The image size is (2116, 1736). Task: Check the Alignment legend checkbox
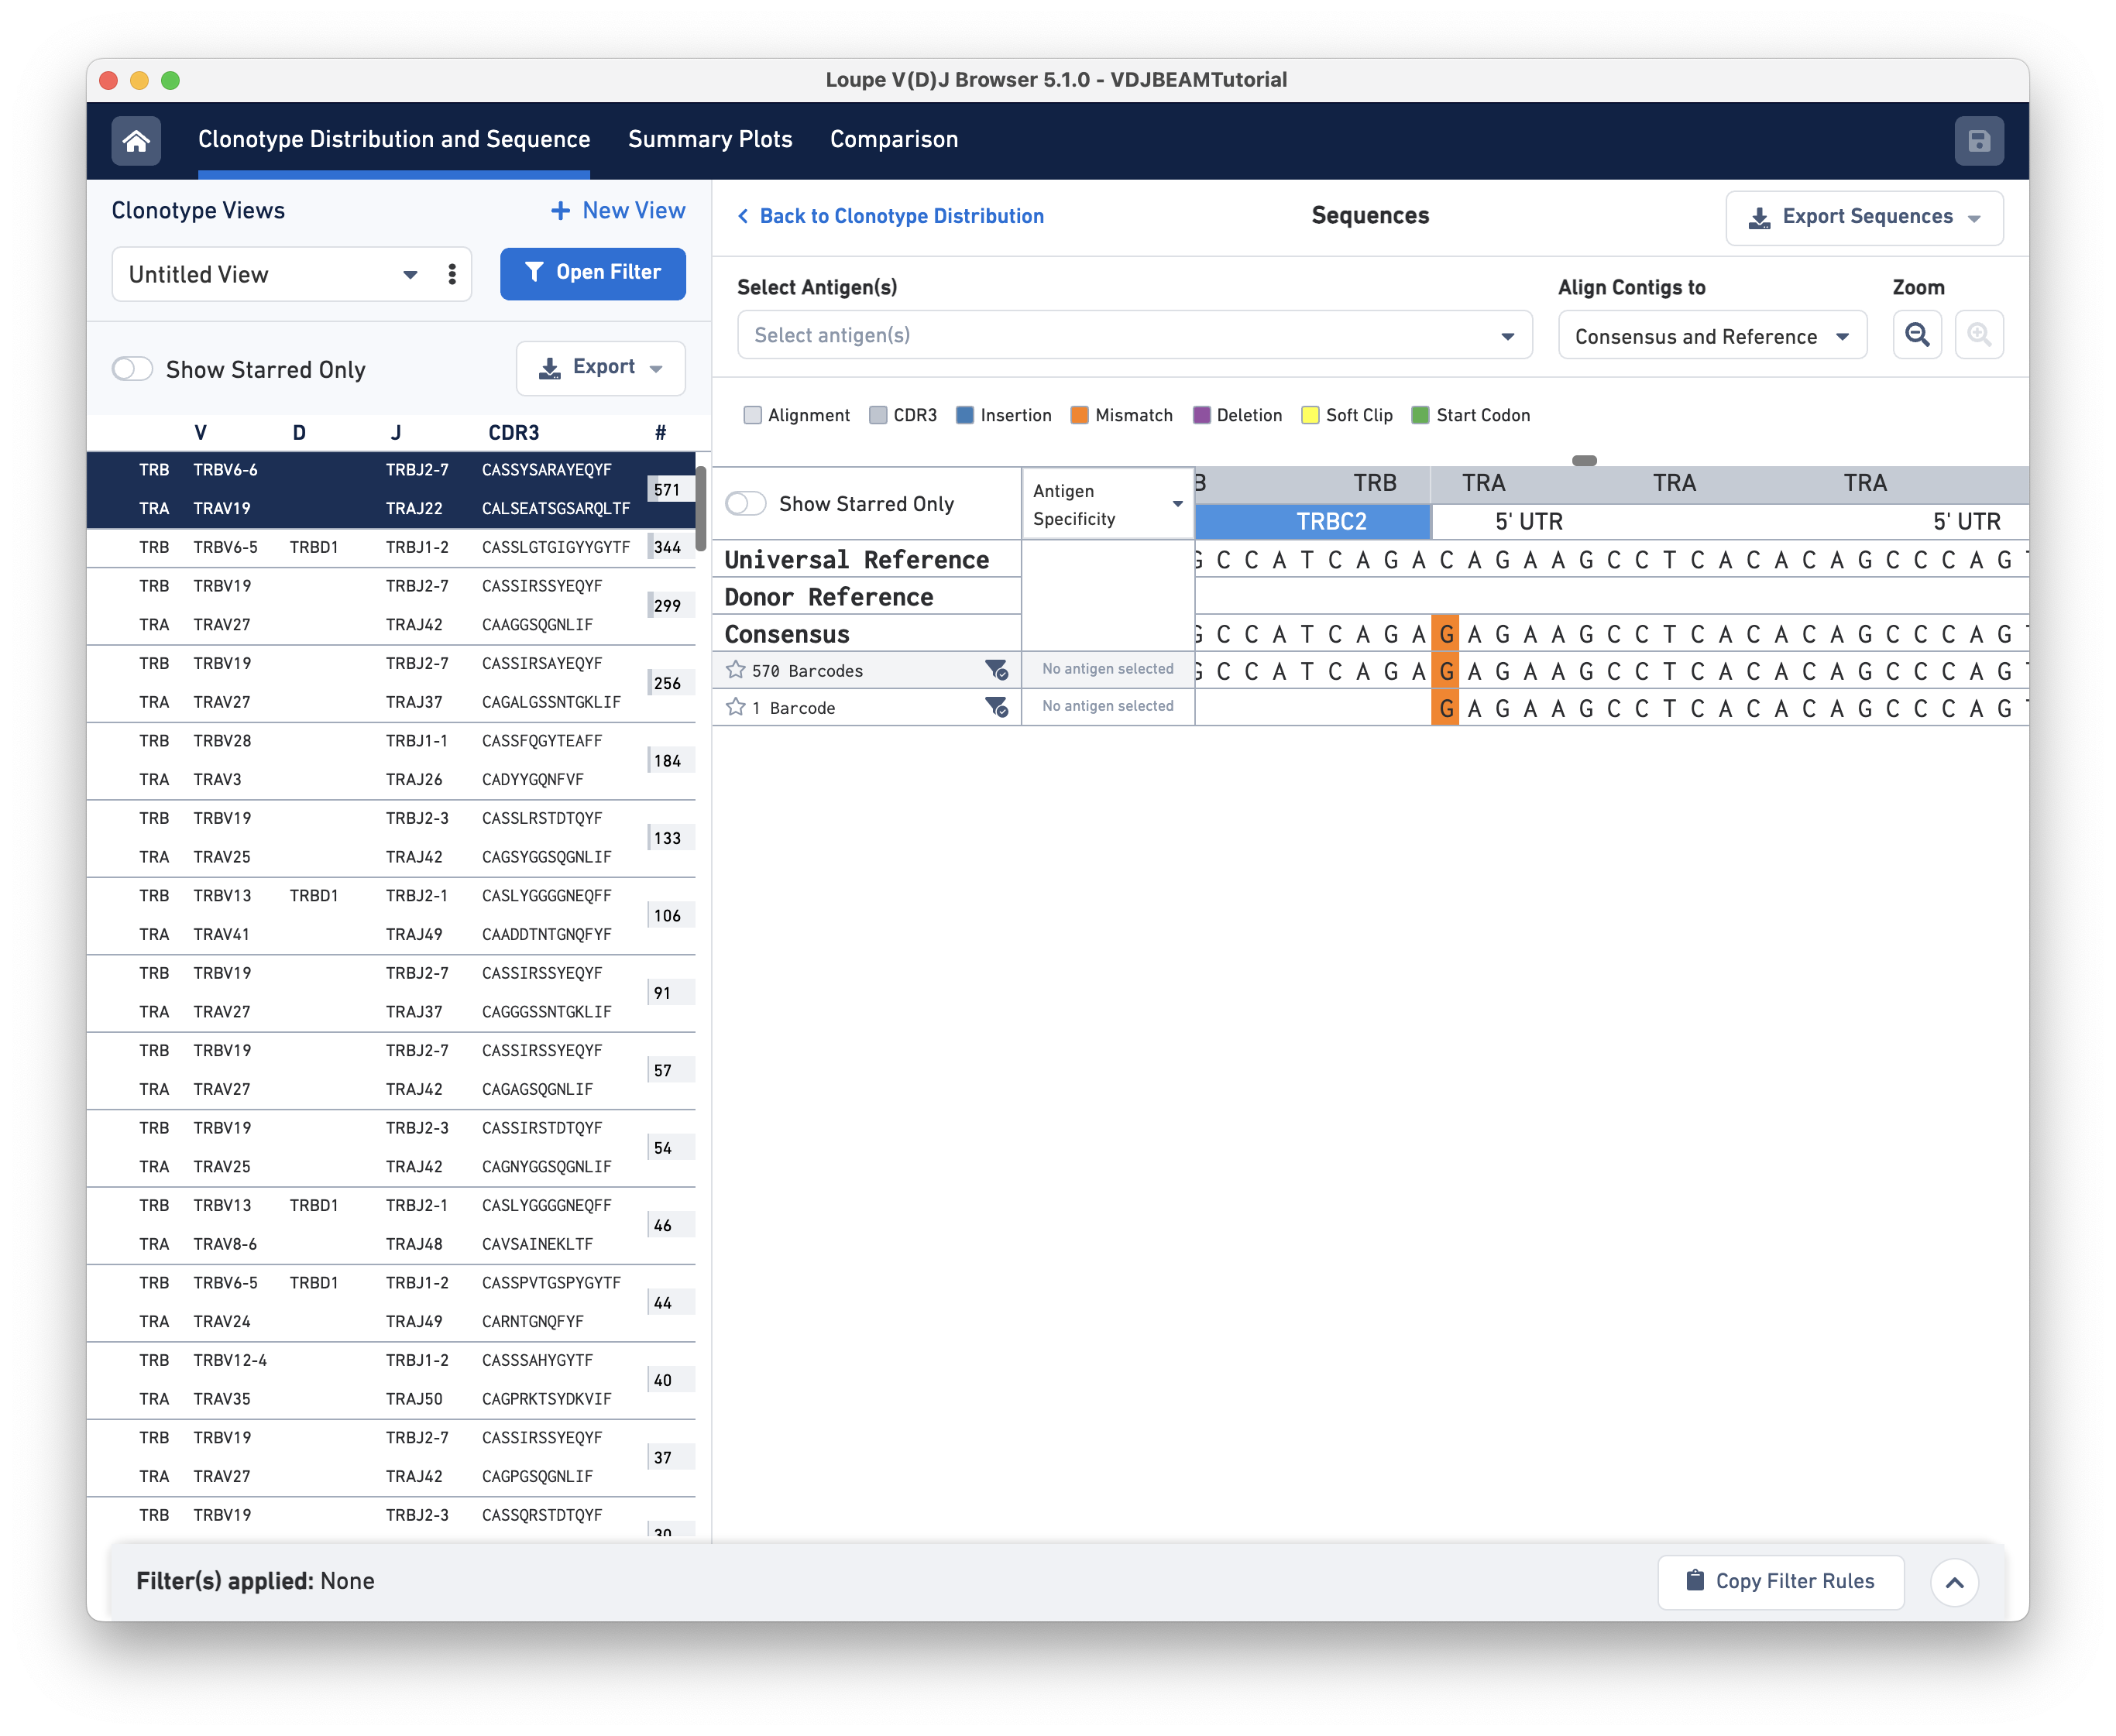pyautogui.click(x=753, y=414)
